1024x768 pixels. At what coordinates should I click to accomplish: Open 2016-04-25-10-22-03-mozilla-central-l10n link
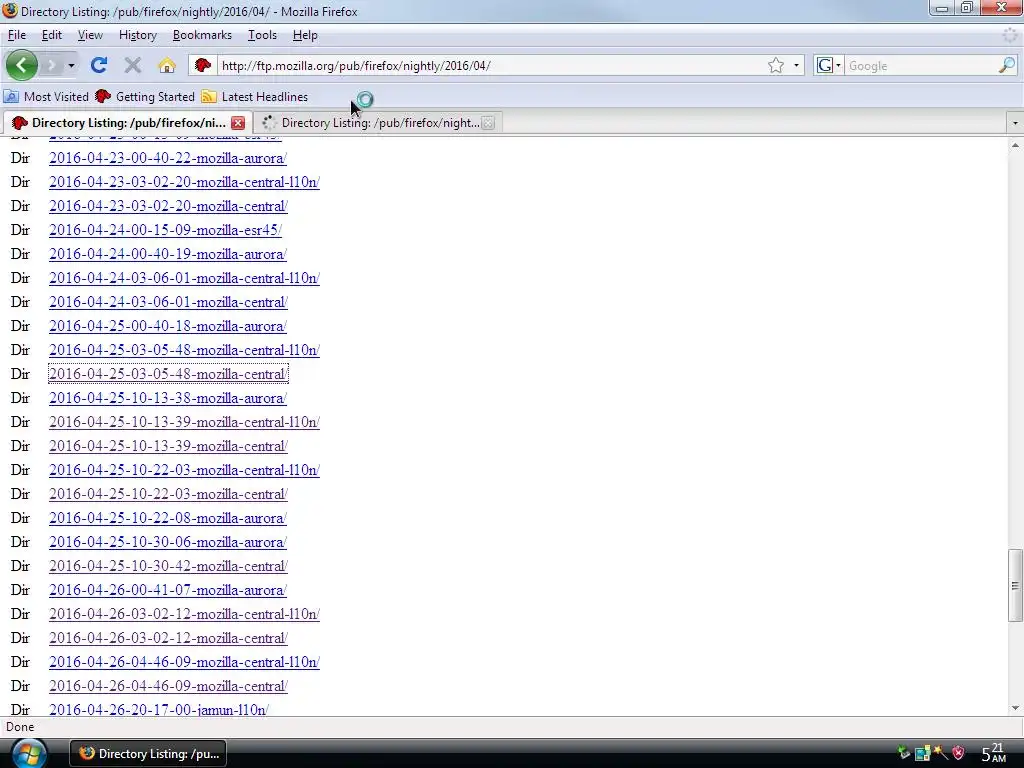click(x=184, y=470)
